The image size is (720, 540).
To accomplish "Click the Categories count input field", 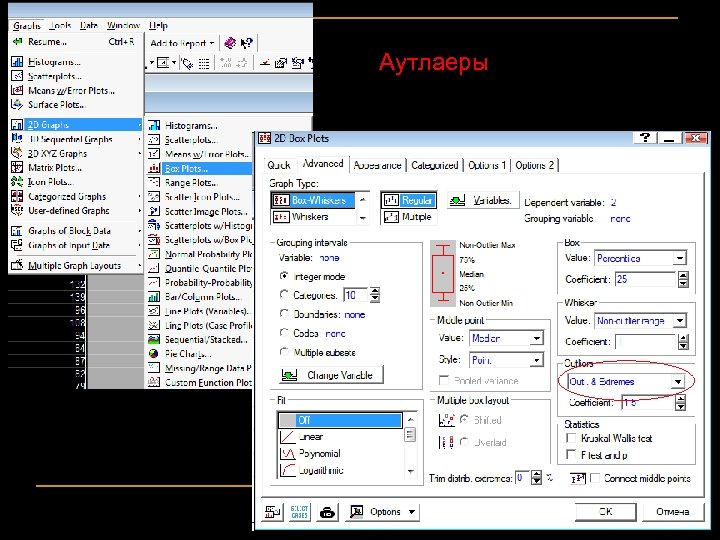I will (x=355, y=295).
